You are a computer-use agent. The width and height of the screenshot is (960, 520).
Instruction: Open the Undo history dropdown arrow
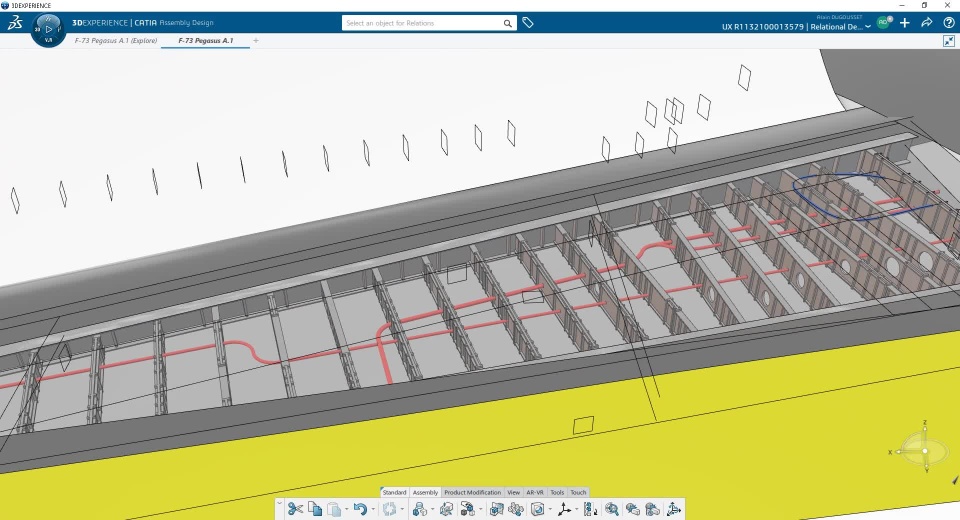point(373,509)
